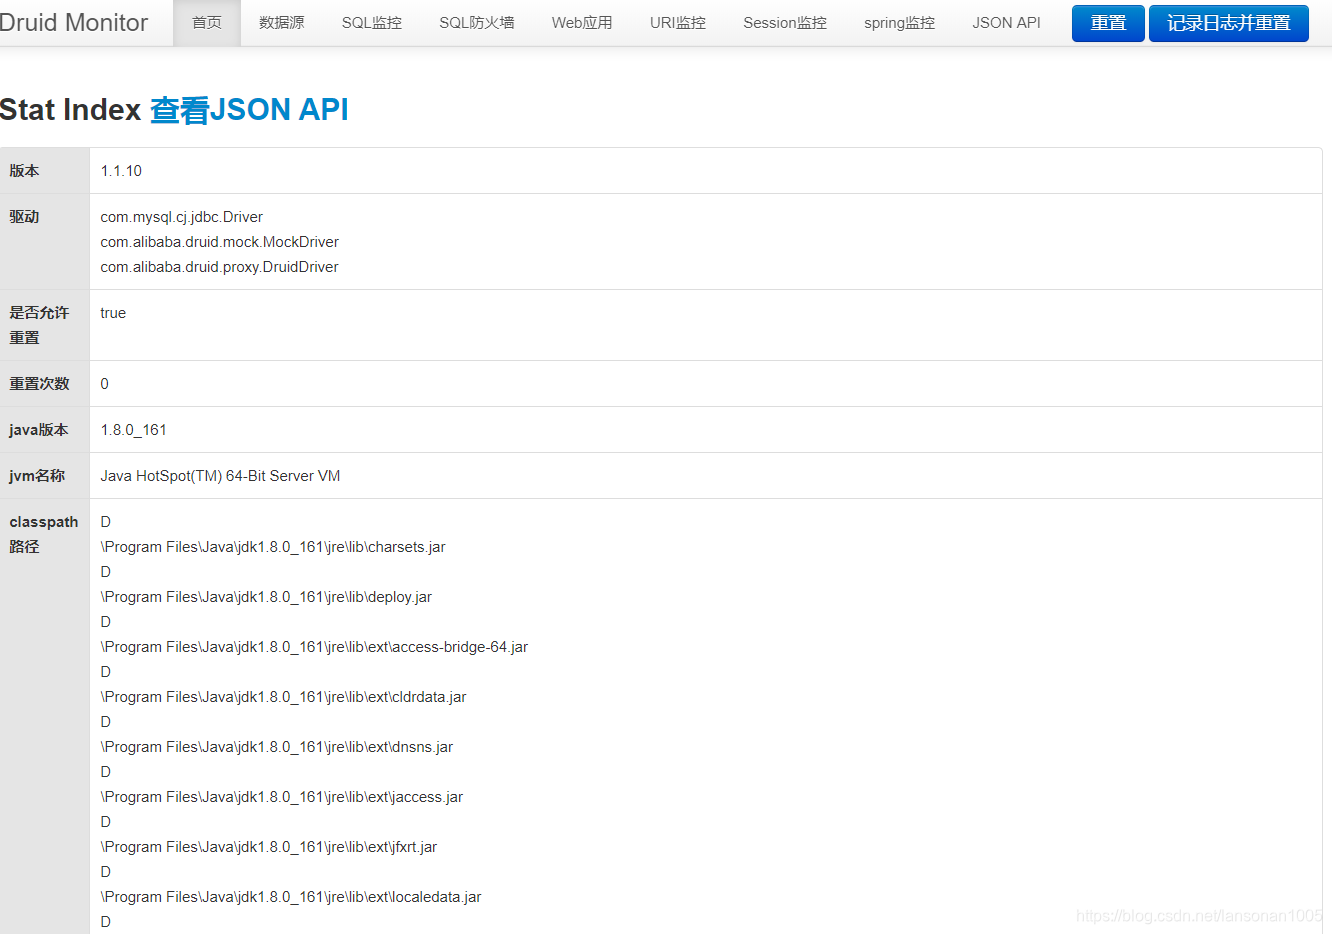The image size is (1332, 934).
Task: Click the 记录日志并重置 button
Action: [x=1229, y=23]
